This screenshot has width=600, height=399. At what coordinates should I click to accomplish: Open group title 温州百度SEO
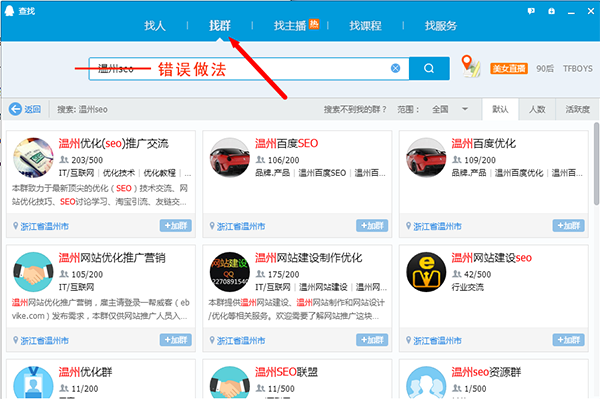(287, 143)
